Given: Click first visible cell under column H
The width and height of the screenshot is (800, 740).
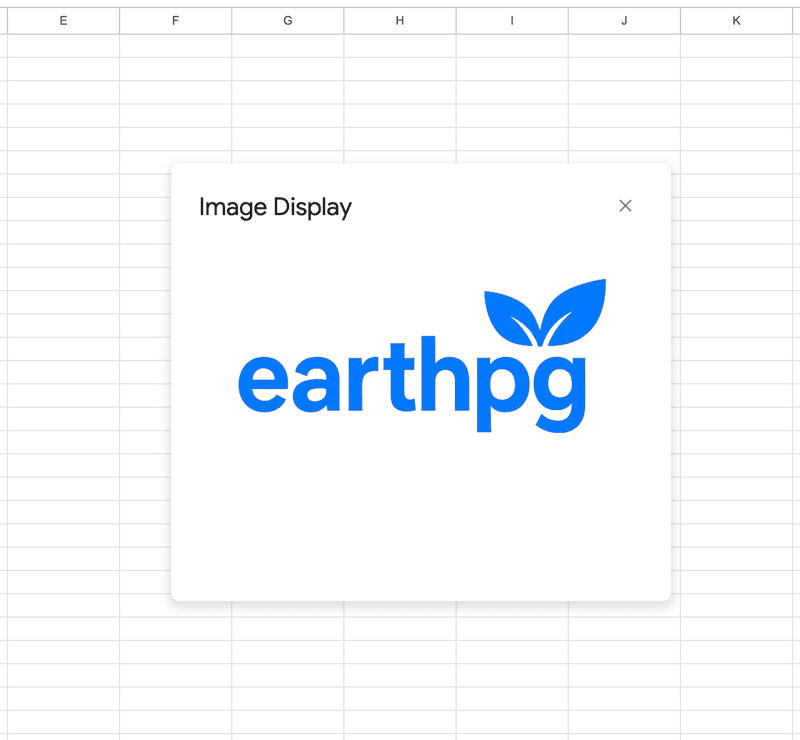Looking at the screenshot, I should point(400,46).
